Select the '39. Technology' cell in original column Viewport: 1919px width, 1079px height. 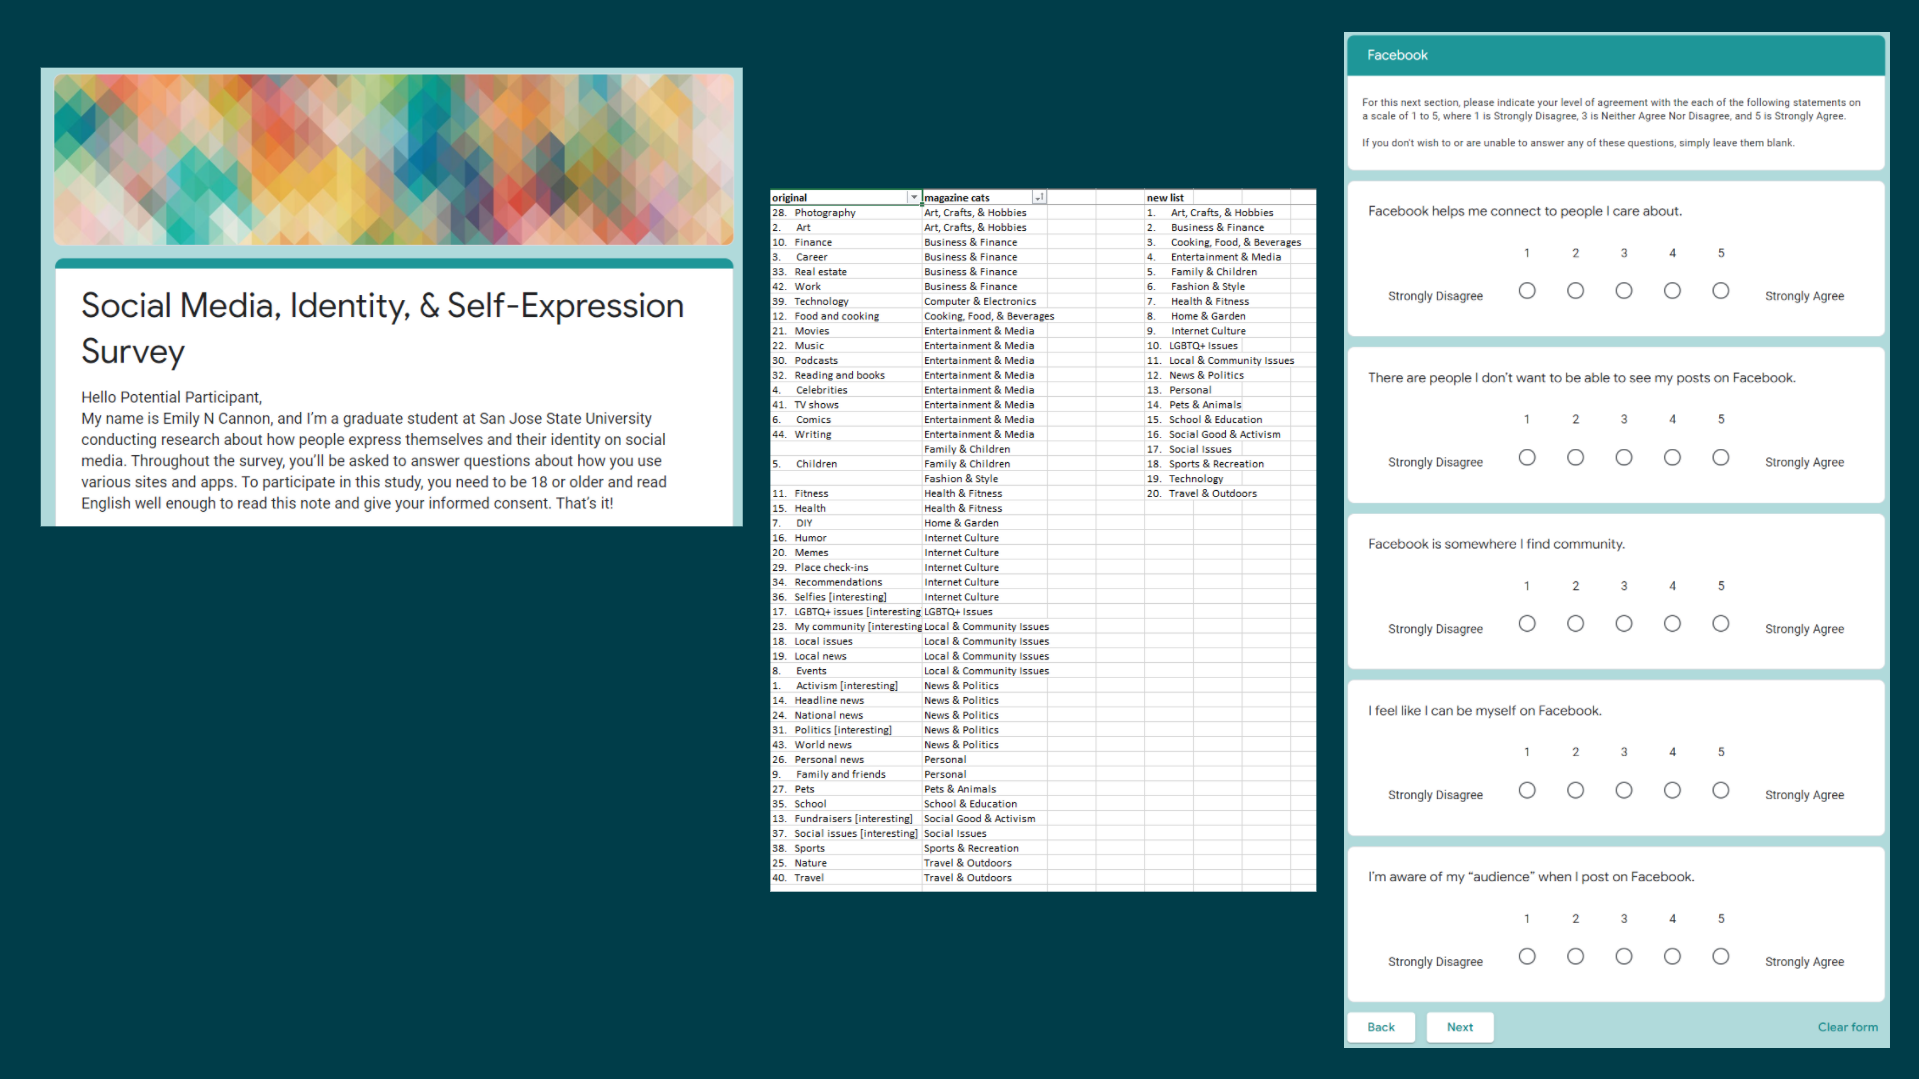846,301
